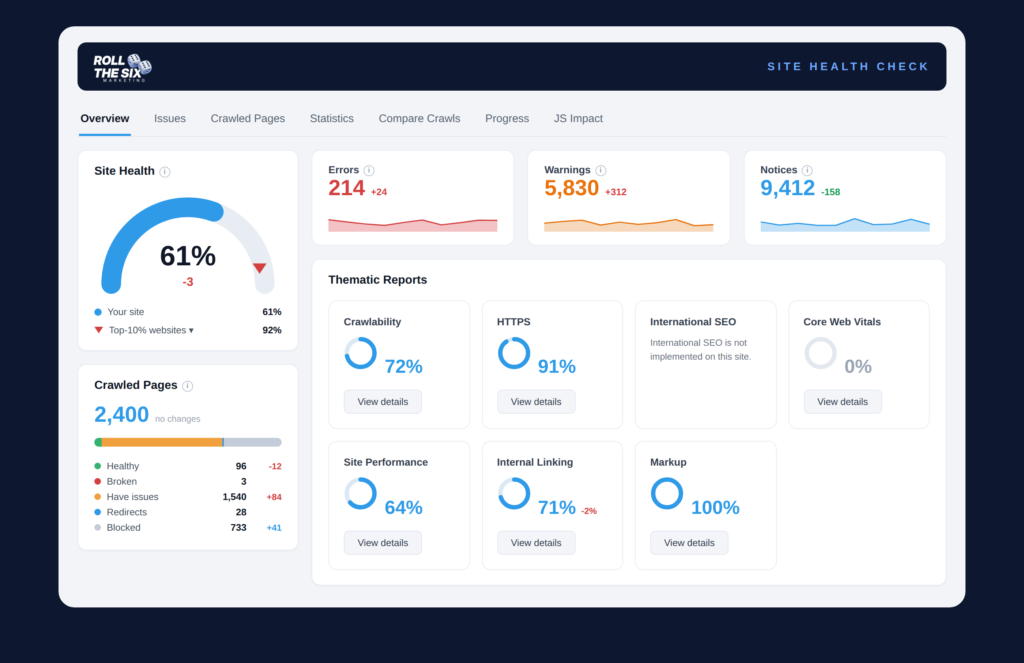Click the gray blocked segment of pages bar

coord(253,442)
